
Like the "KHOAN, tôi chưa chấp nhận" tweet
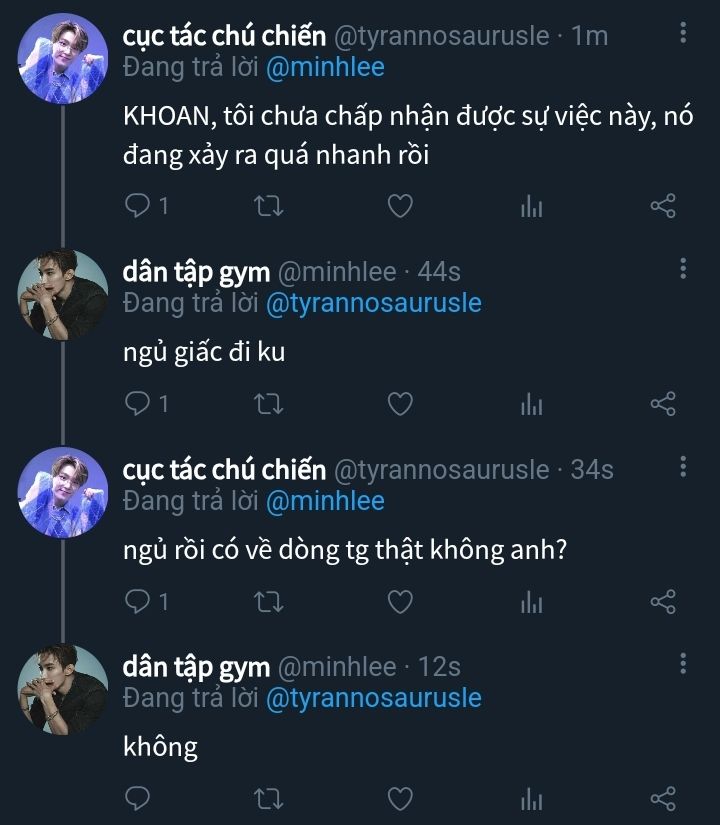(x=400, y=206)
